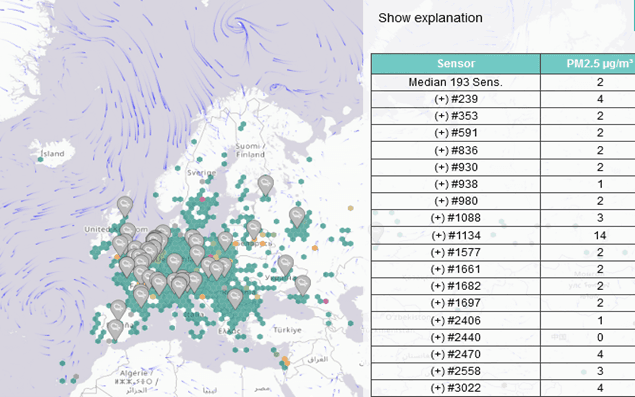Expand sensor #3022 entry
This screenshot has width=635, height=397.
coord(456,388)
